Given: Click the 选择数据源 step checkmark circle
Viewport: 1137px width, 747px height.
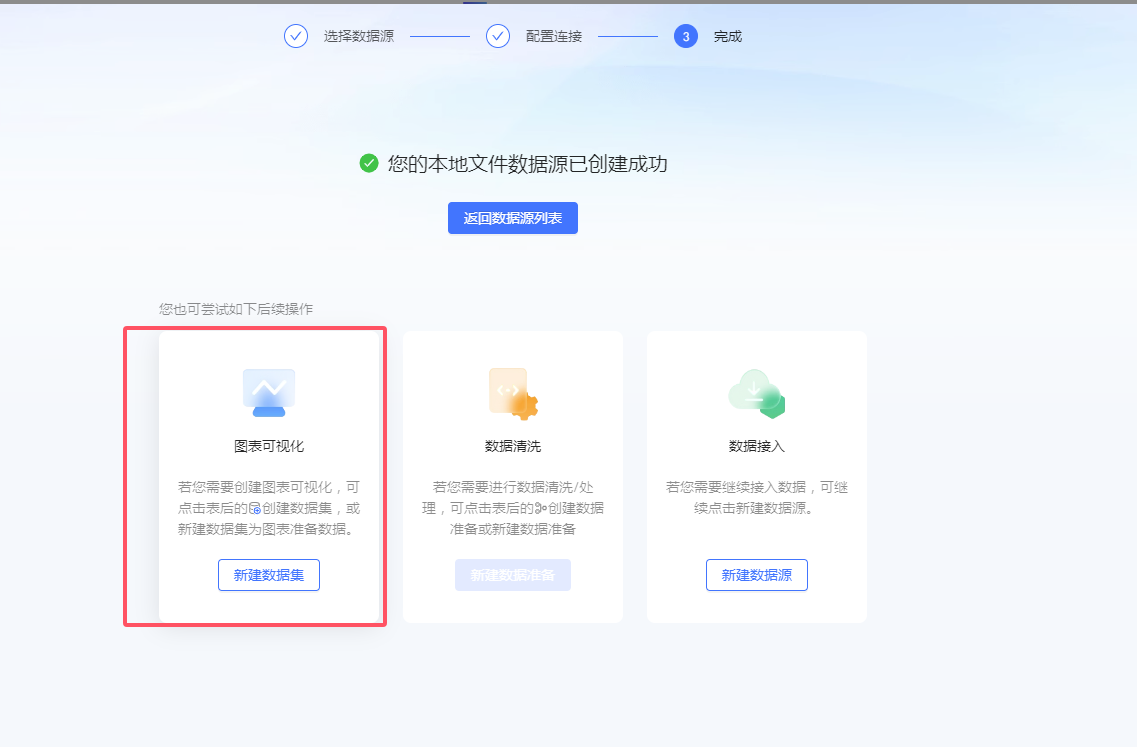Looking at the screenshot, I should click(x=296, y=36).
